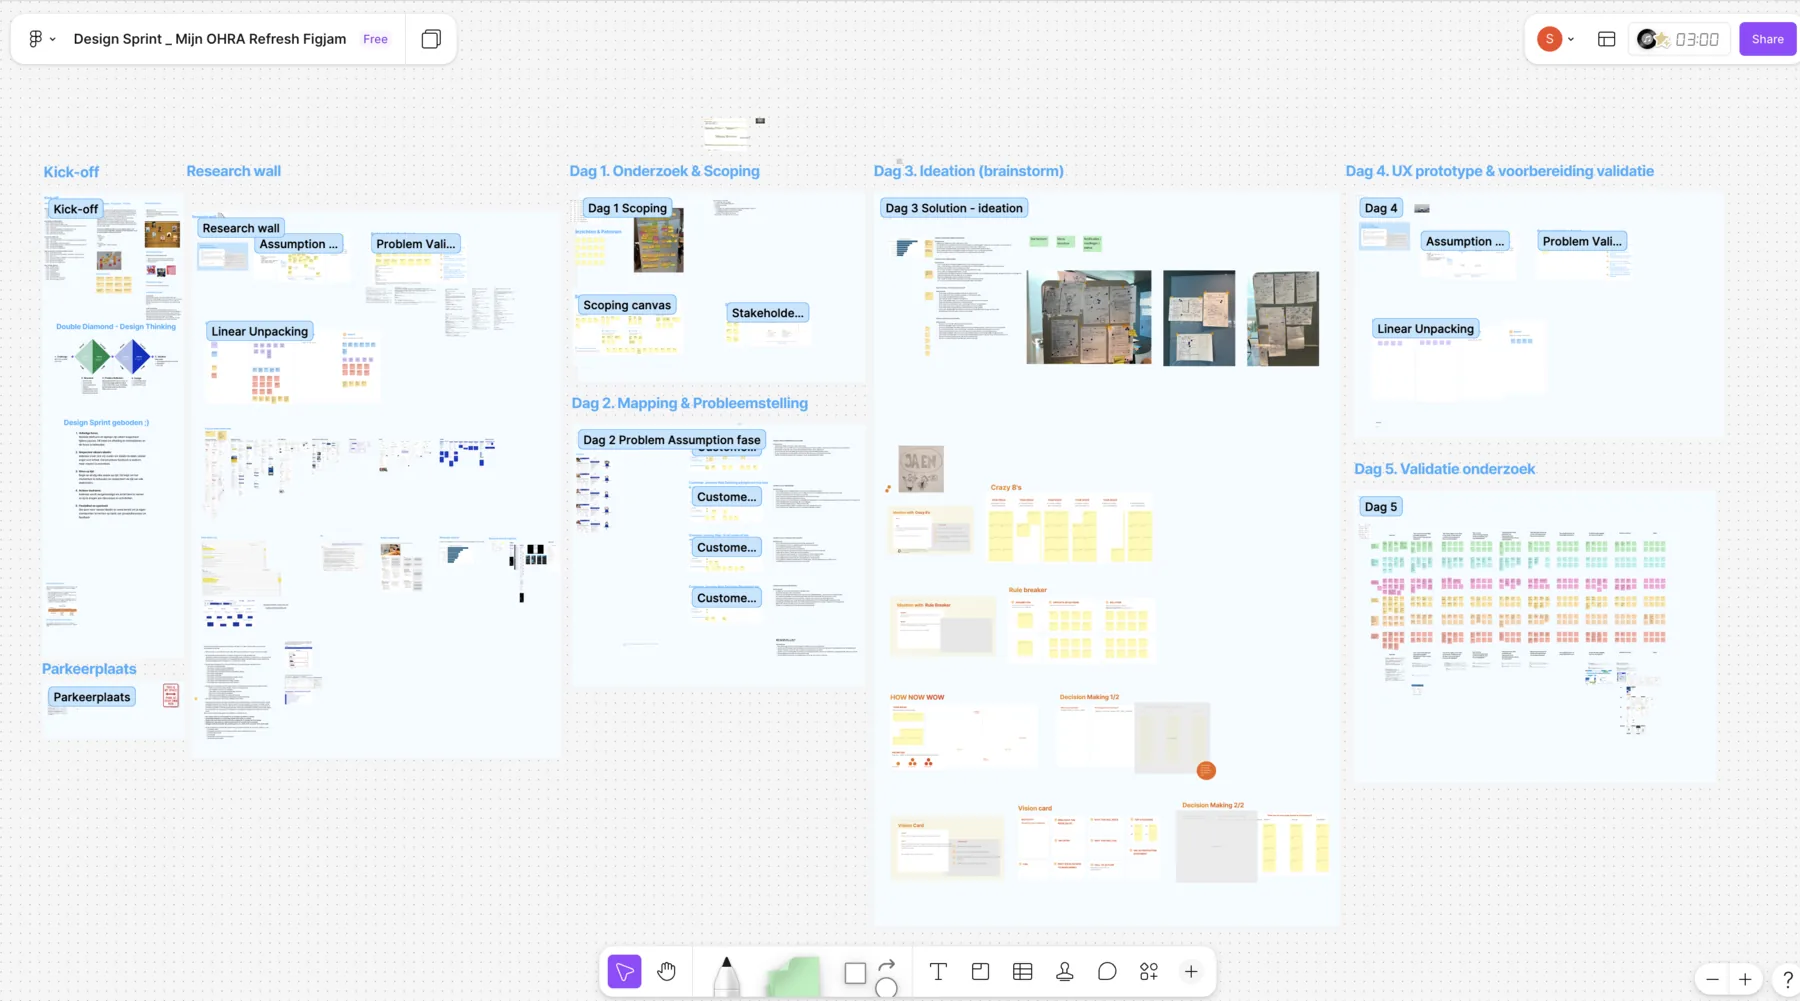Viewport: 1800px width, 1001px height.
Task: Select the Comment tool
Action: (1107, 971)
